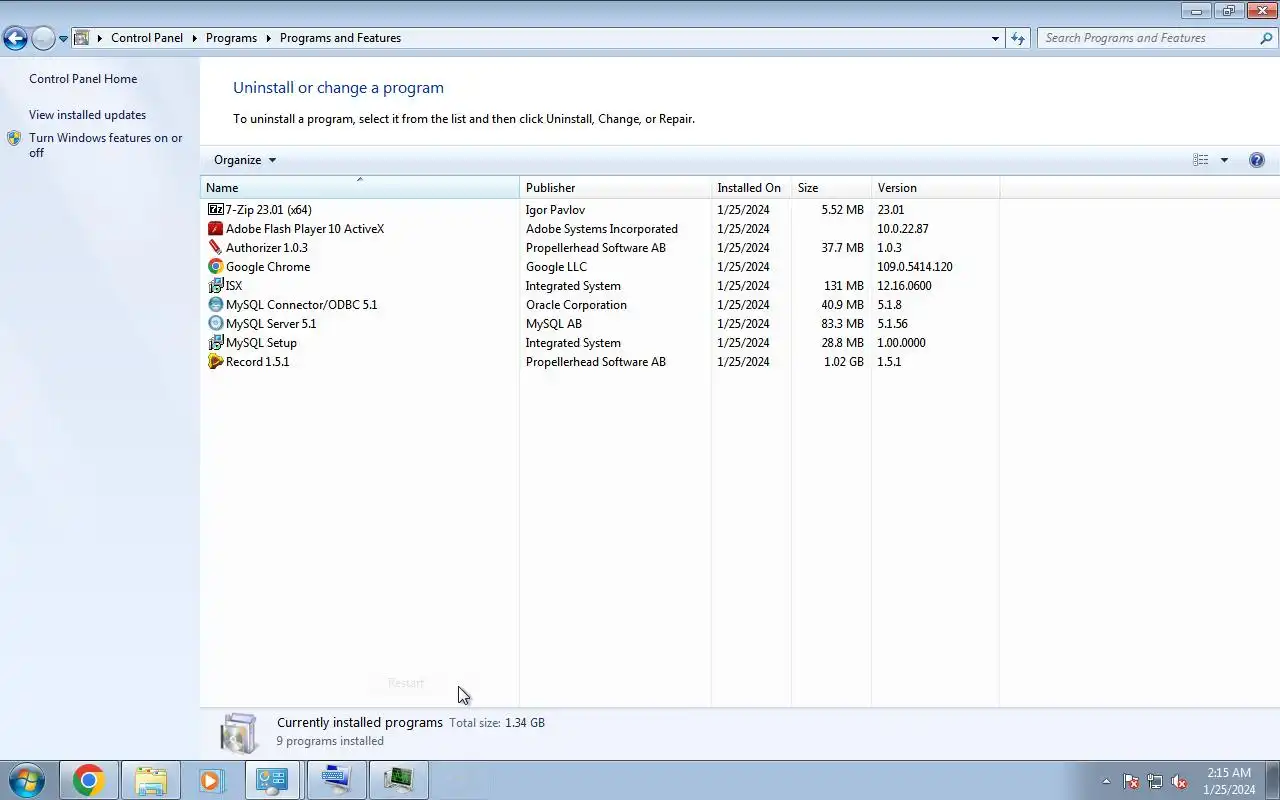Viewport: 1280px width, 800px height.
Task: Open the recent pages dropdown arrow
Action: point(63,39)
